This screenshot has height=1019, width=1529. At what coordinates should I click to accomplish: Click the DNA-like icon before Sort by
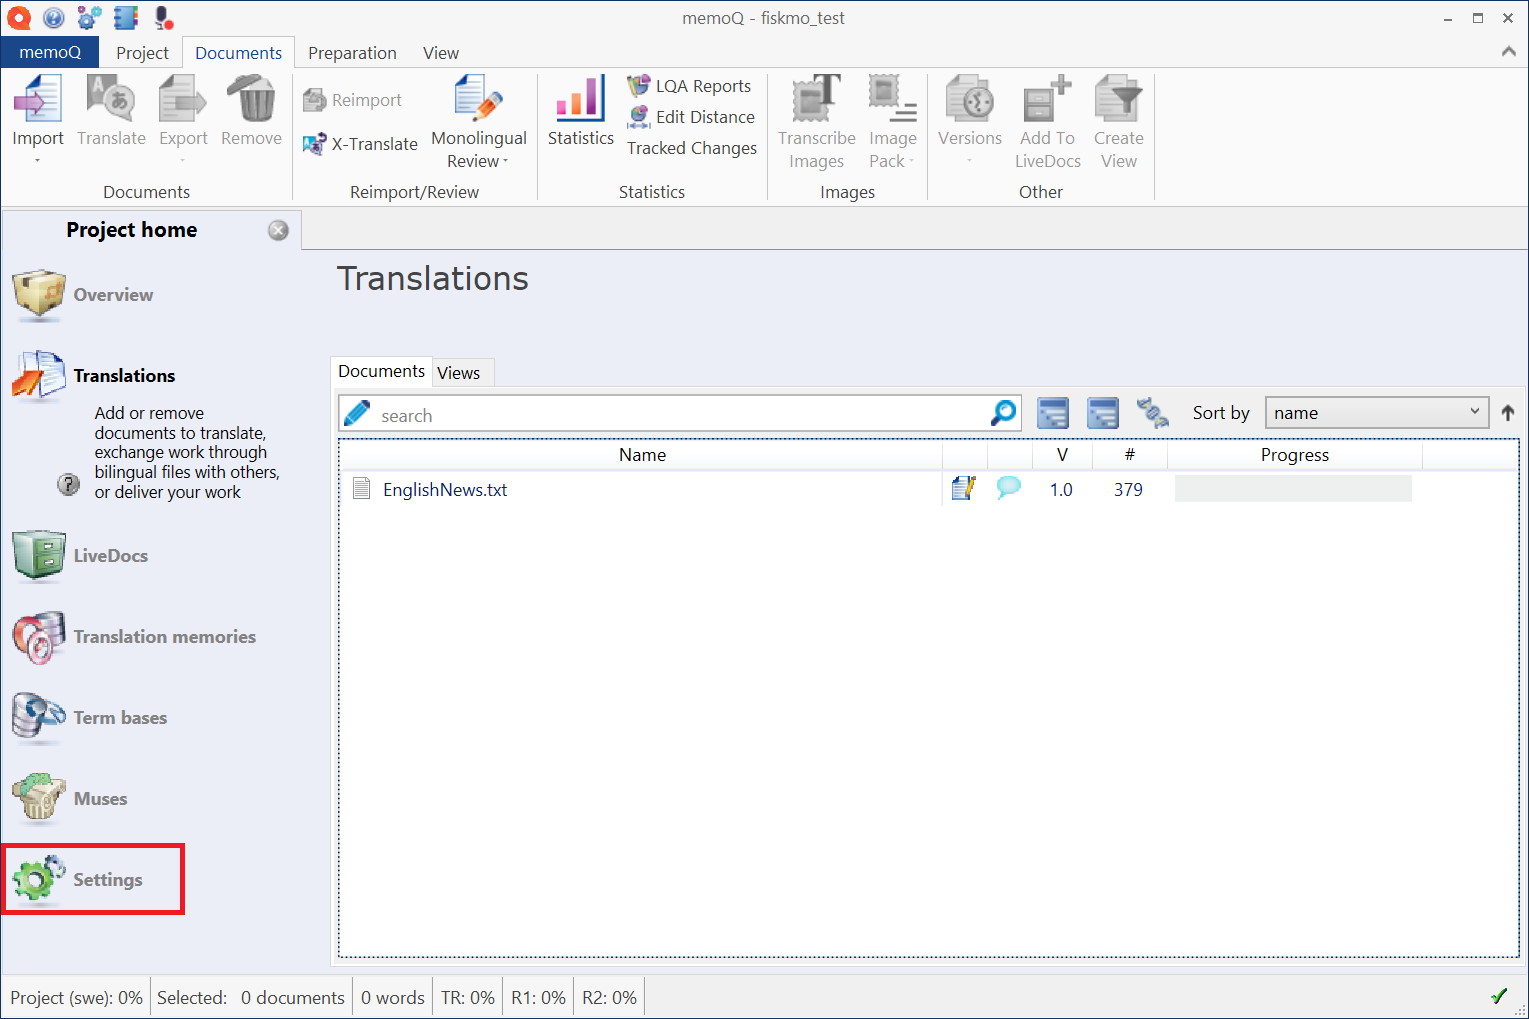click(x=1153, y=413)
